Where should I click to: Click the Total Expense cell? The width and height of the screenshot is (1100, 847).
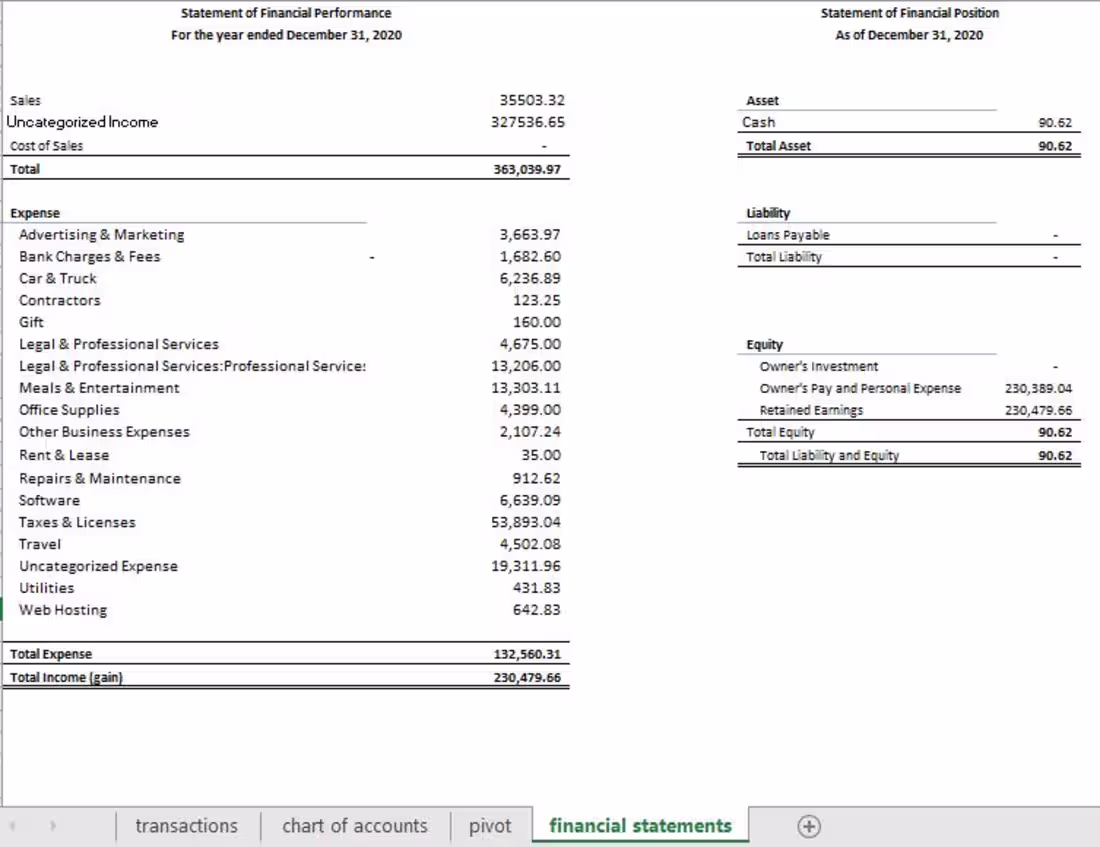pyautogui.click(x=50, y=653)
